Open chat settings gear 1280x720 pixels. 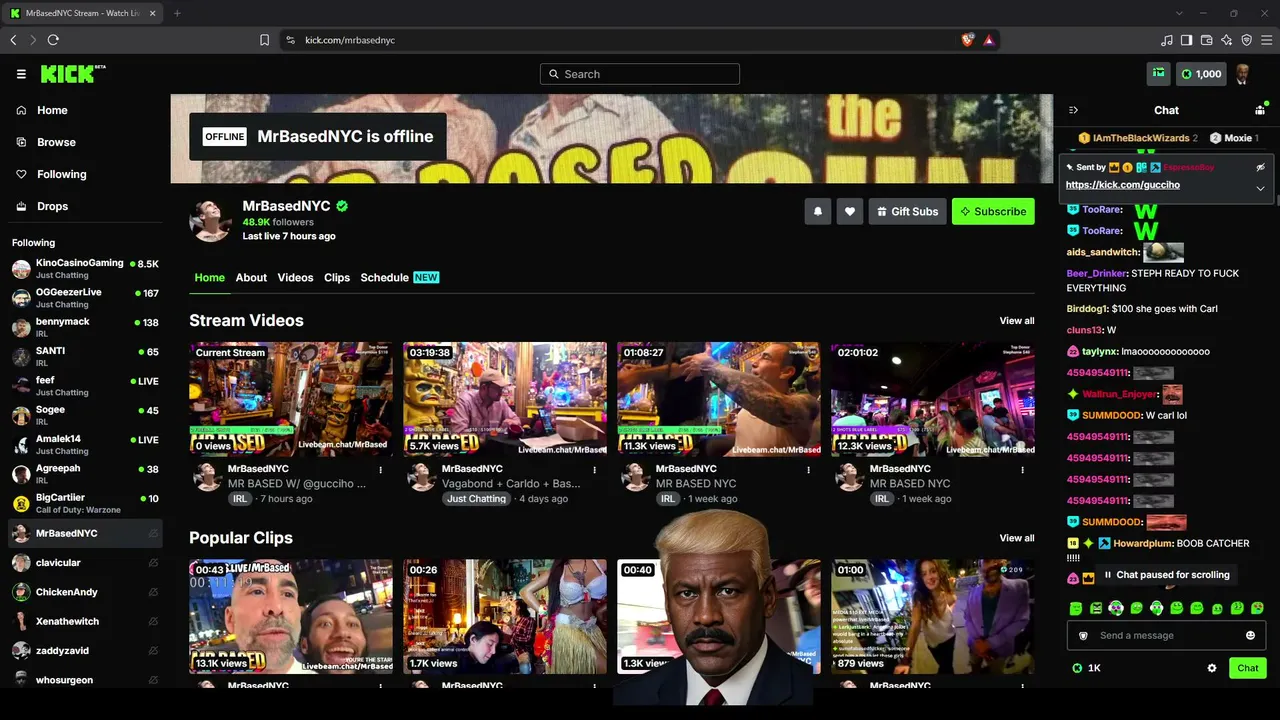coord(1212,668)
